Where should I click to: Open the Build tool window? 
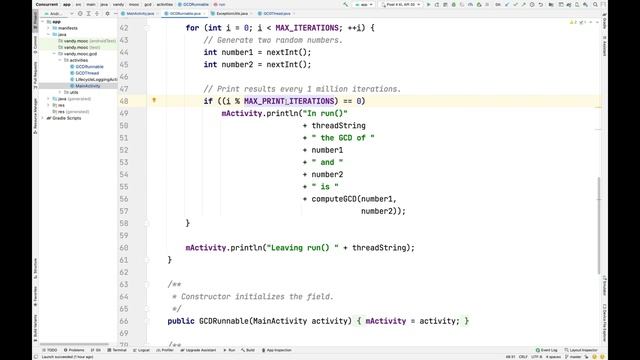click(x=248, y=350)
